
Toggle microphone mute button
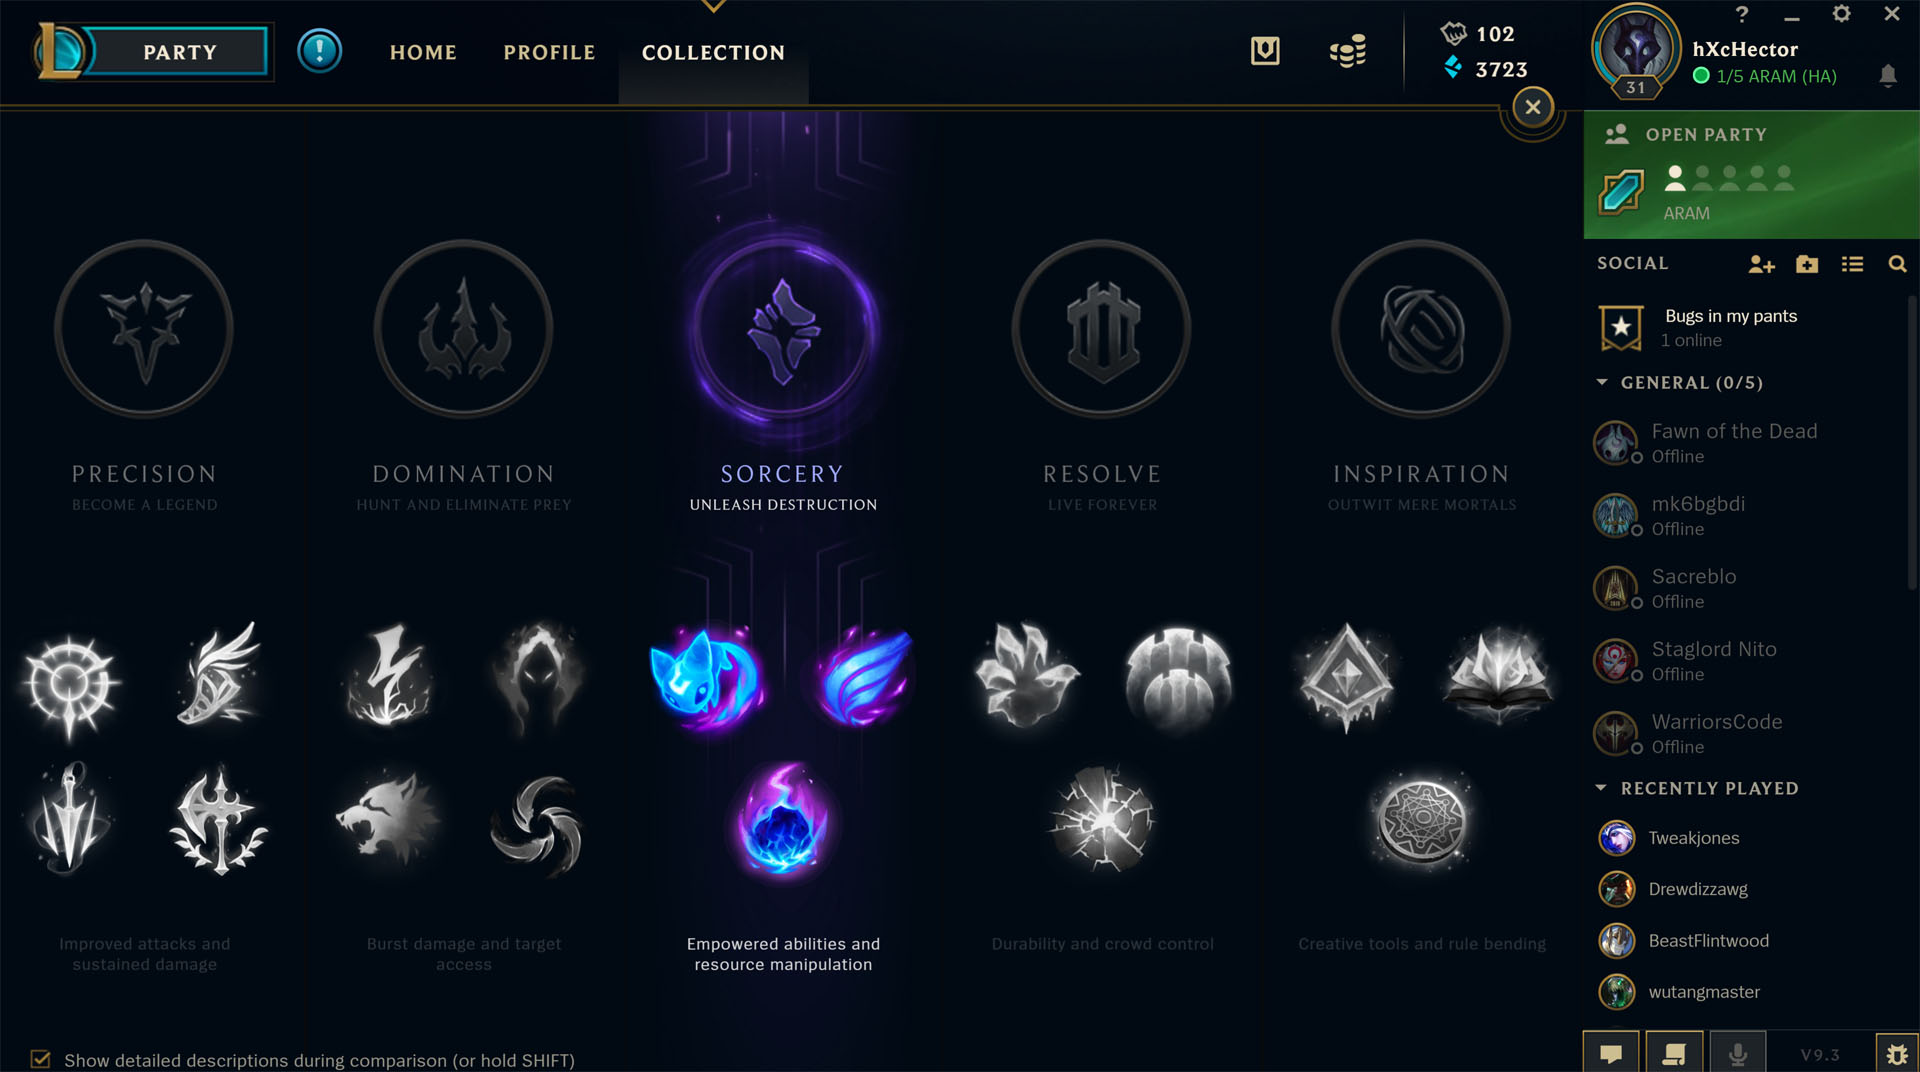tap(1738, 1054)
